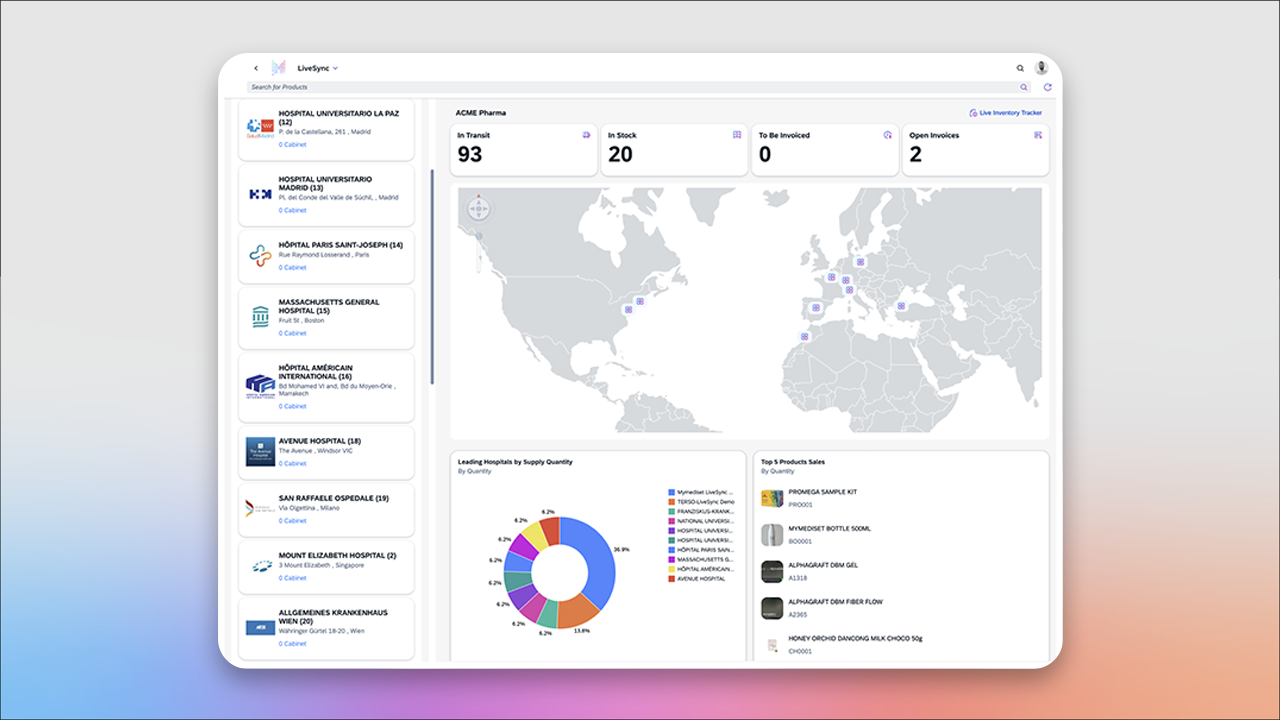
Task: Open the Live Inventory Tracker link
Action: (x=1006, y=113)
